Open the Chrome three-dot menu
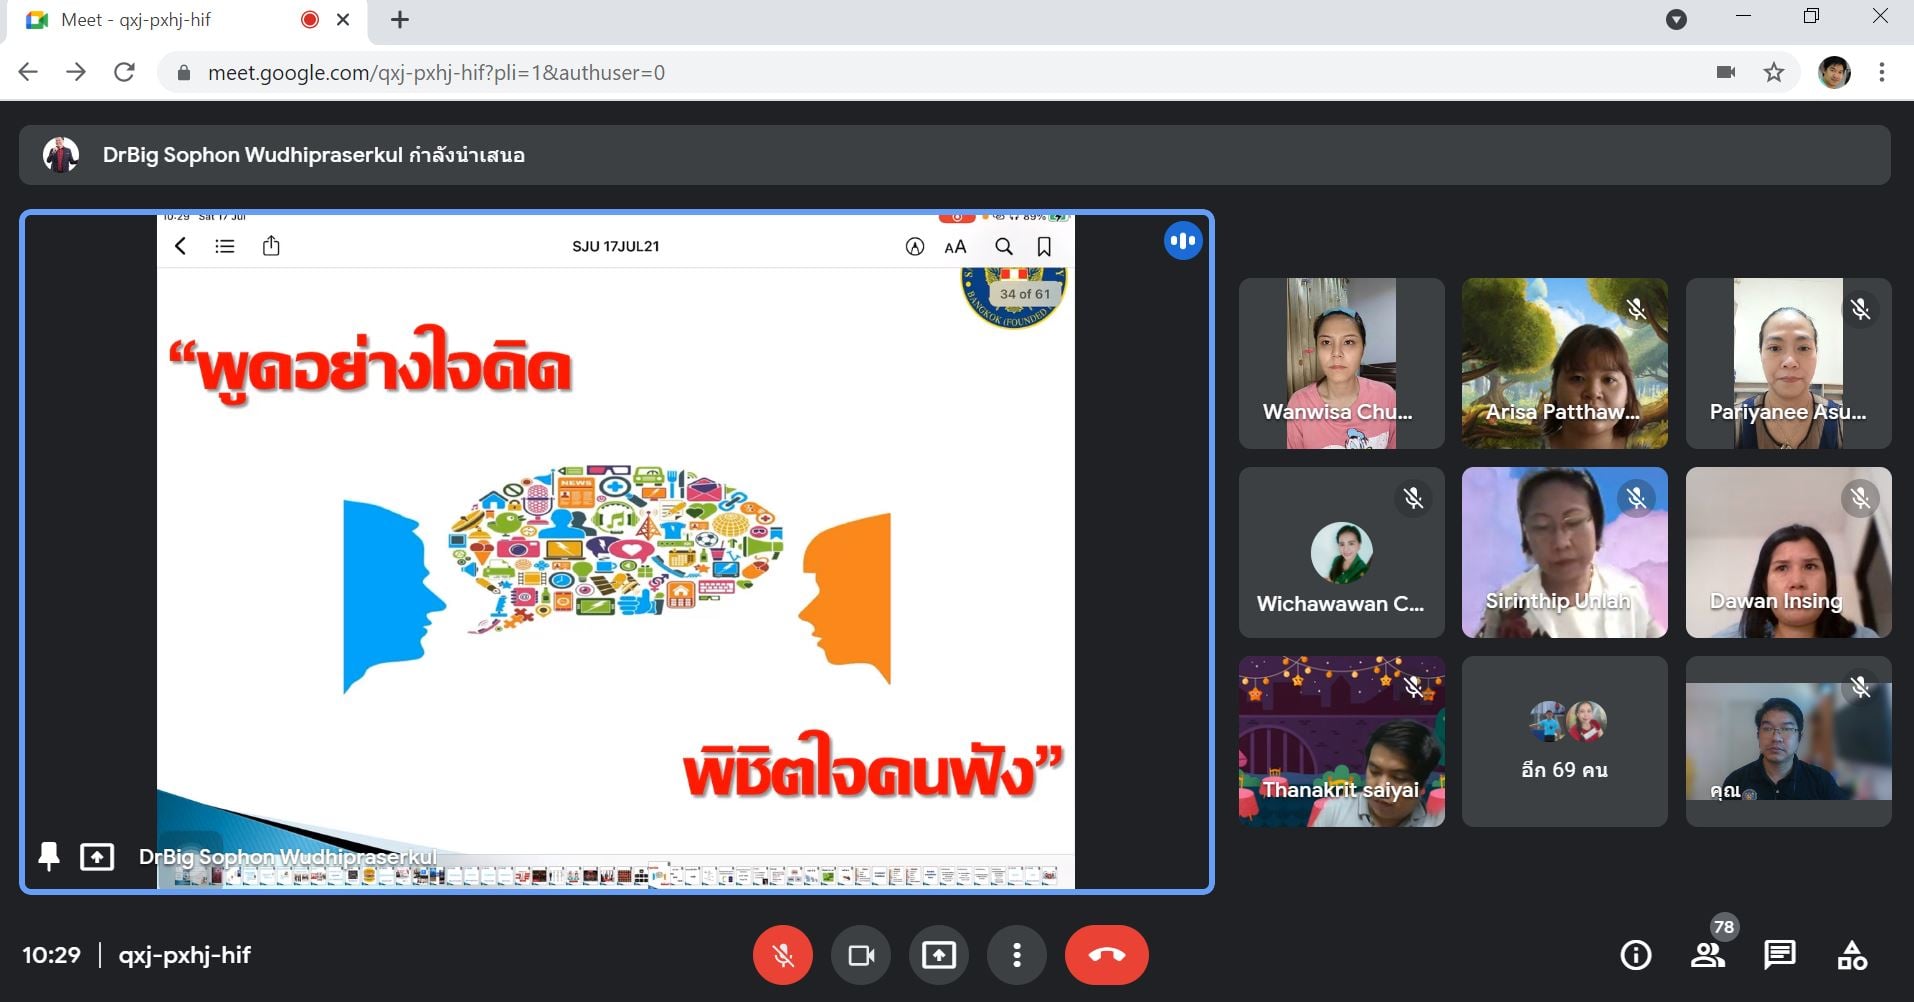The width and height of the screenshot is (1914, 1002). [1882, 72]
